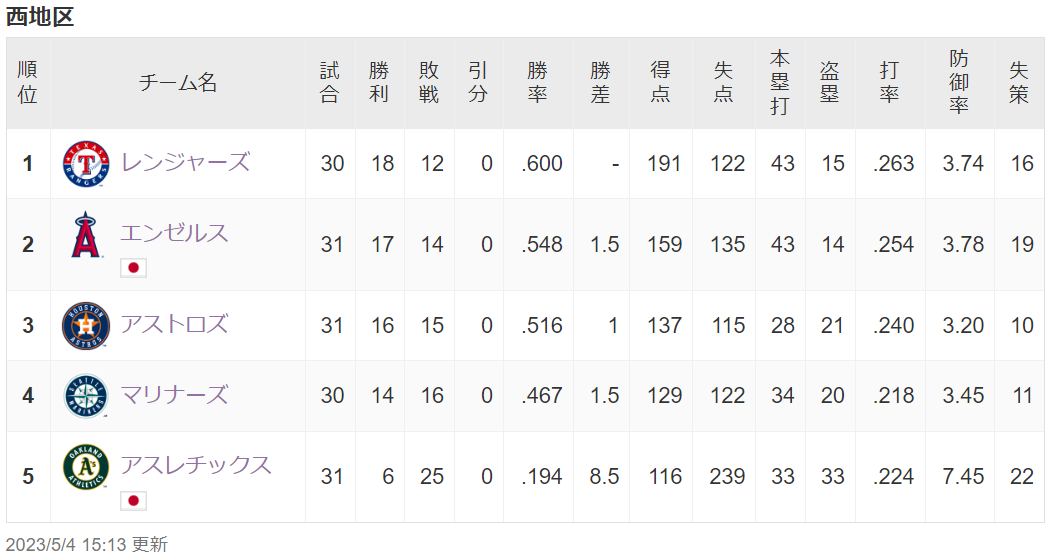The image size is (1055, 559).
Task: Click Japan flag icon under エンゼルス
Action: point(133,268)
